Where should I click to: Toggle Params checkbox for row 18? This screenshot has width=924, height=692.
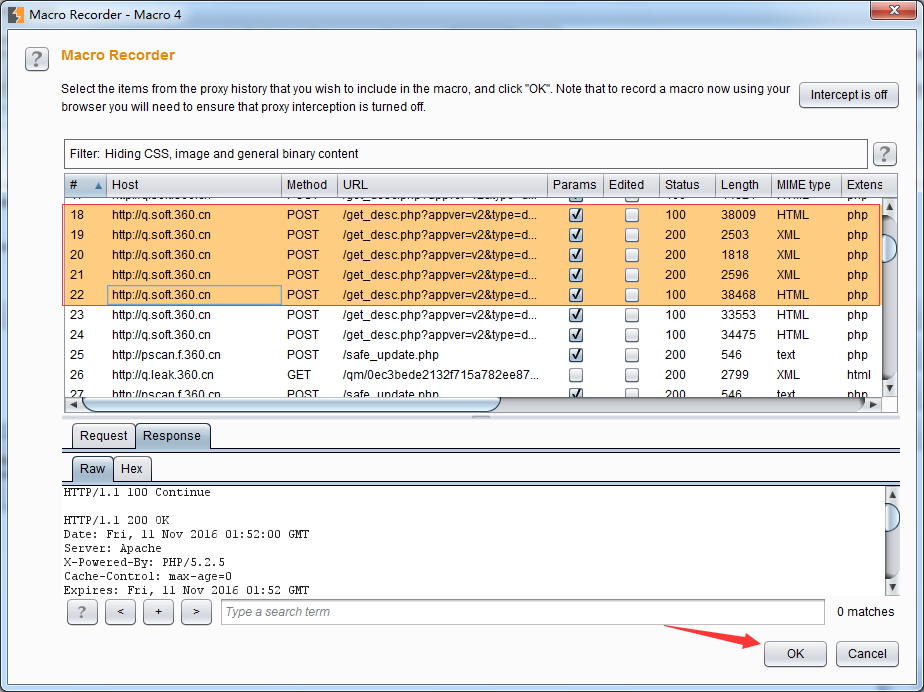pyautogui.click(x=575, y=215)
